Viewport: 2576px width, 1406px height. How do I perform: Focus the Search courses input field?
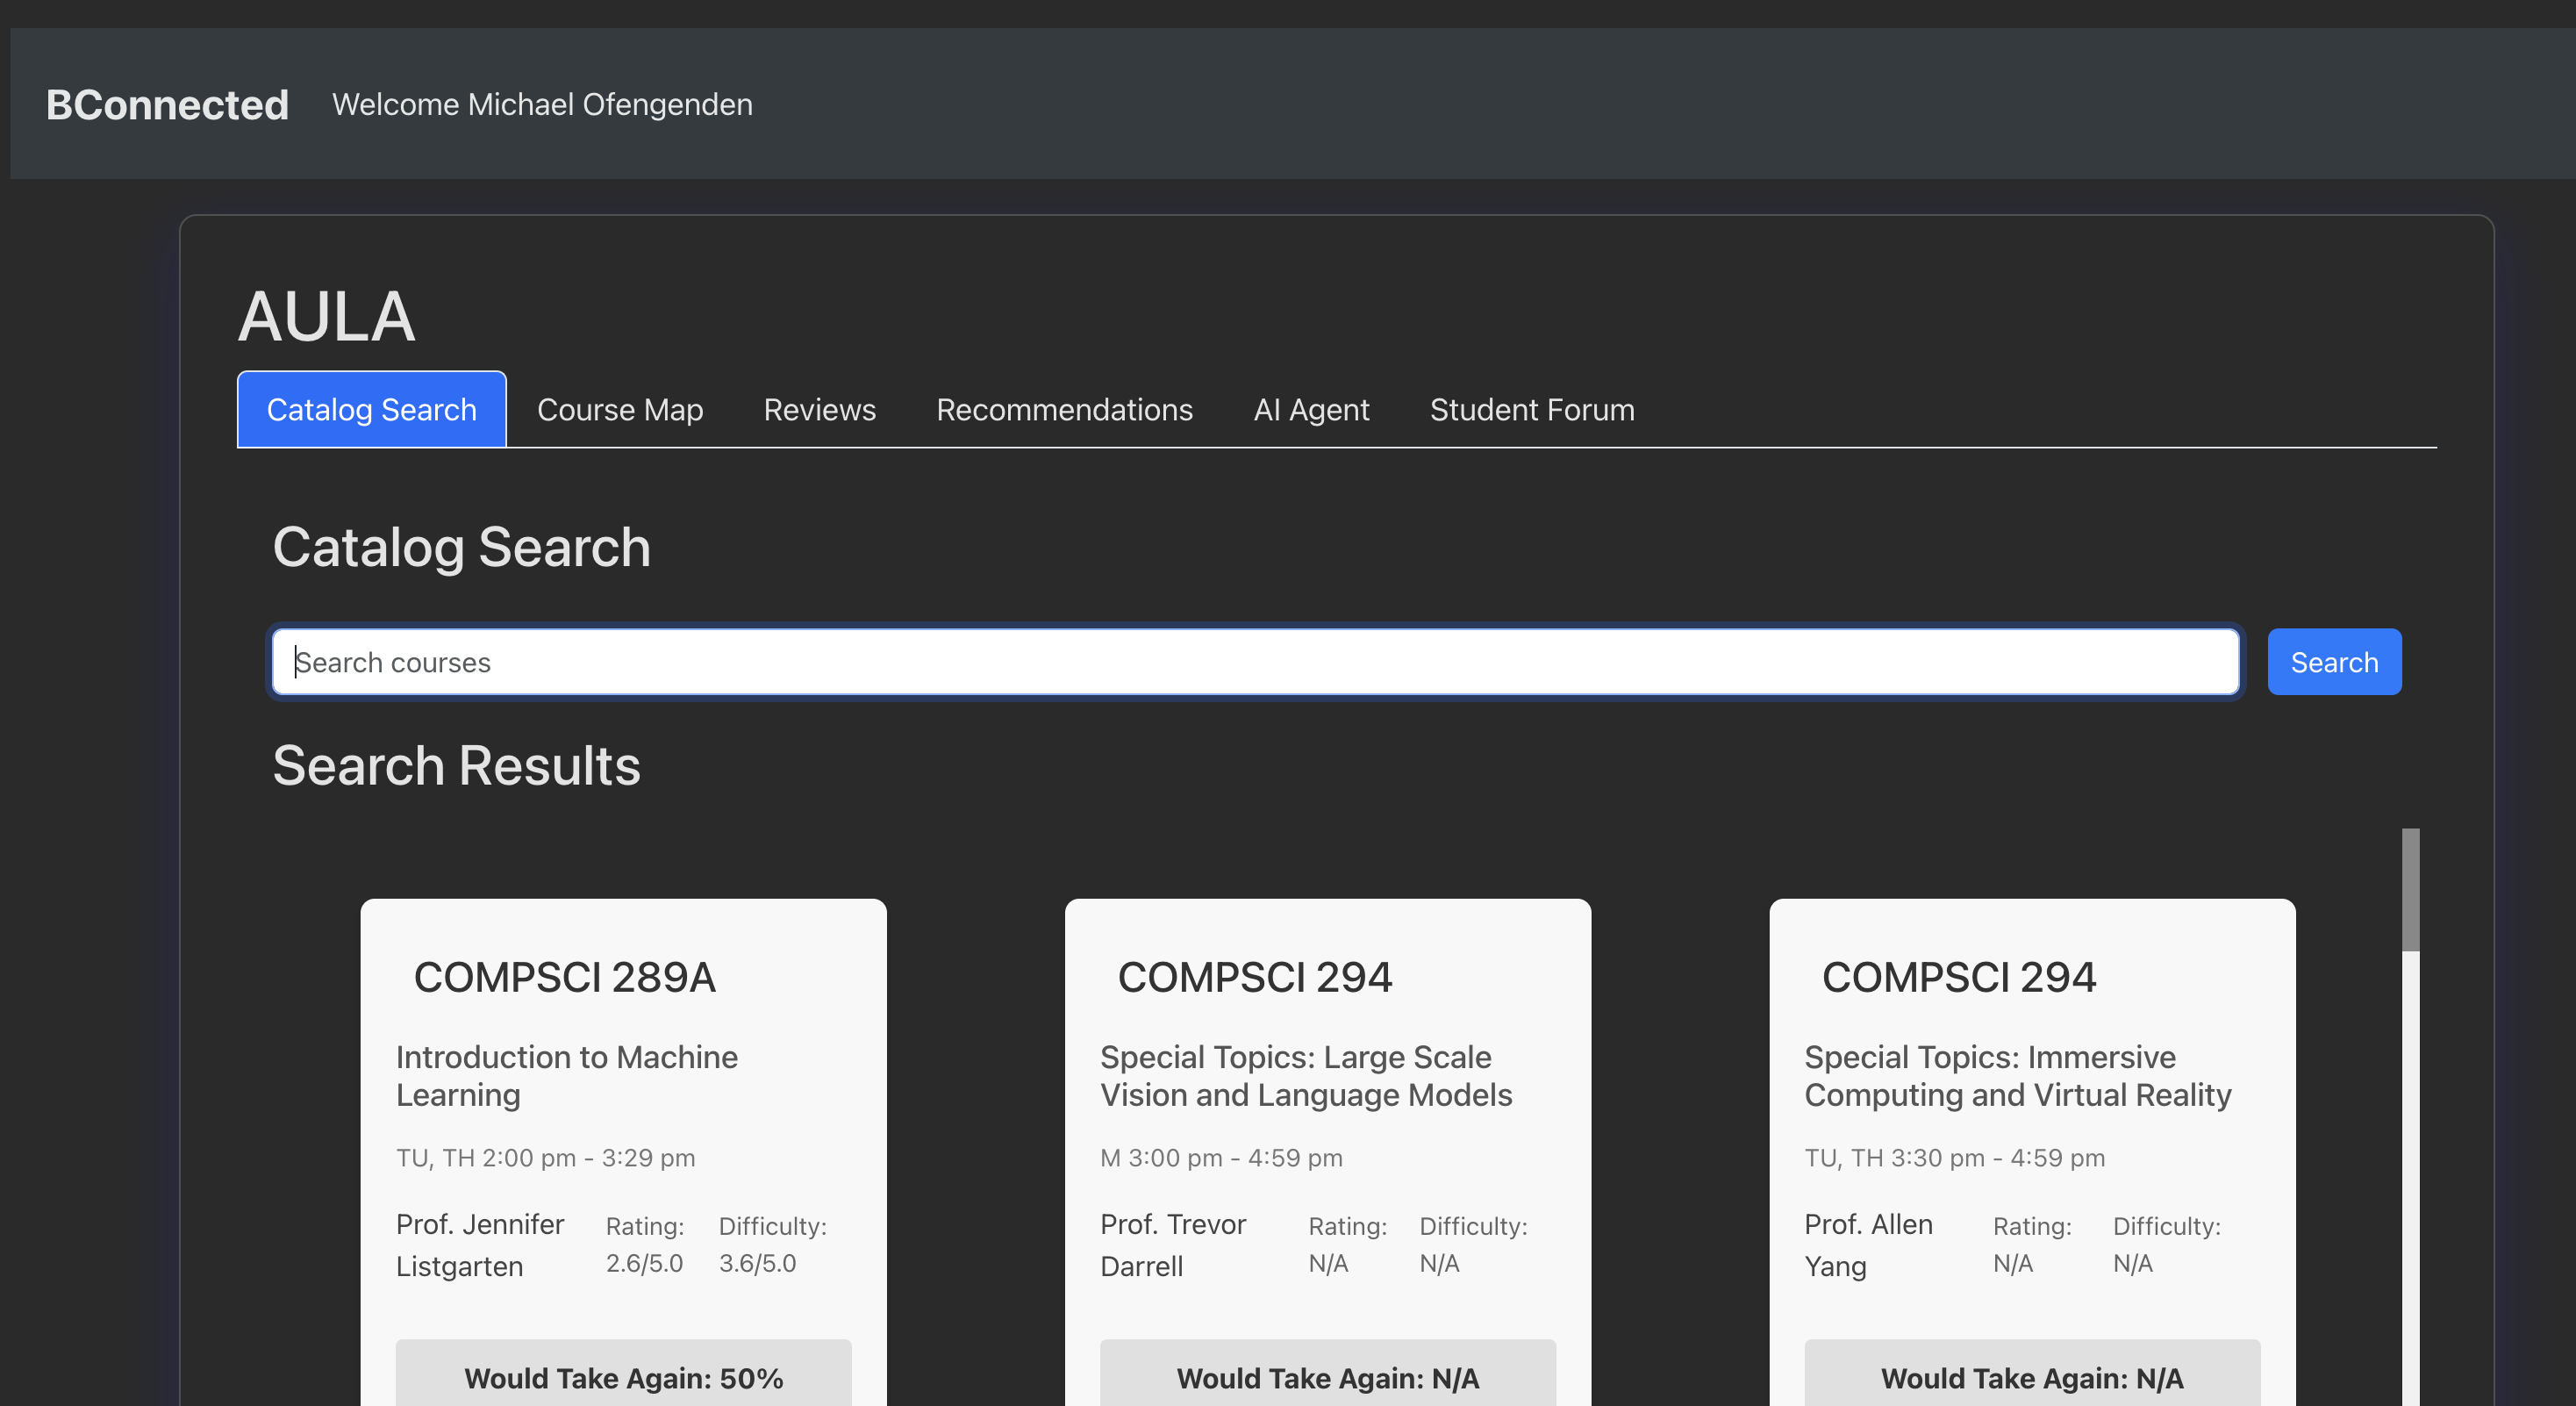click(1254, 661)
